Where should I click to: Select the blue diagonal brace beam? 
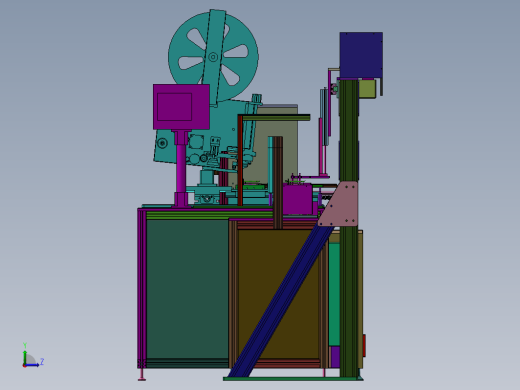pyautogui.click(x=281, y=301)
